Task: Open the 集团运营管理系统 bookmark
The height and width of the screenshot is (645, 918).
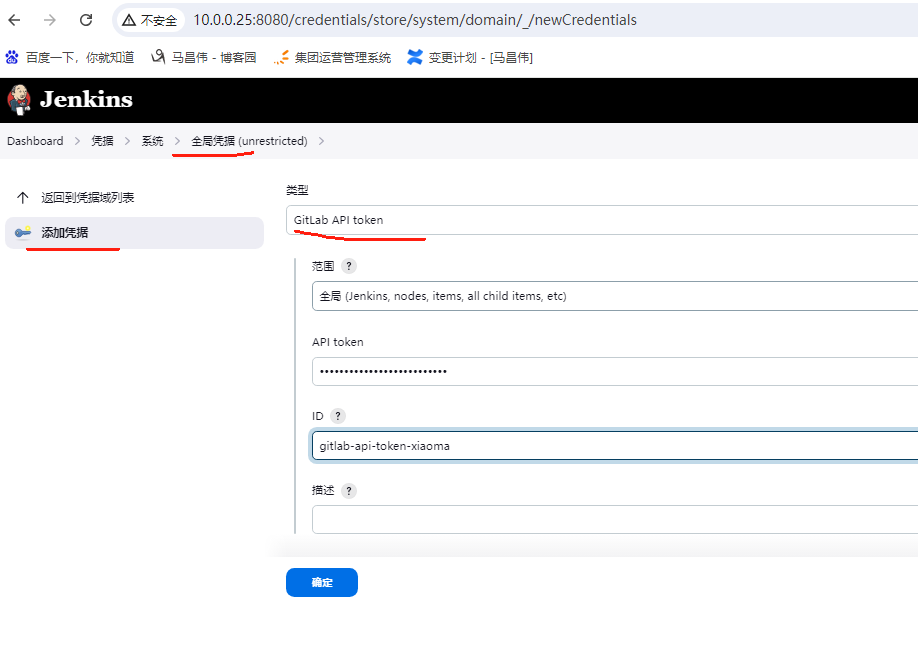Action: click(x=333, y=57)
